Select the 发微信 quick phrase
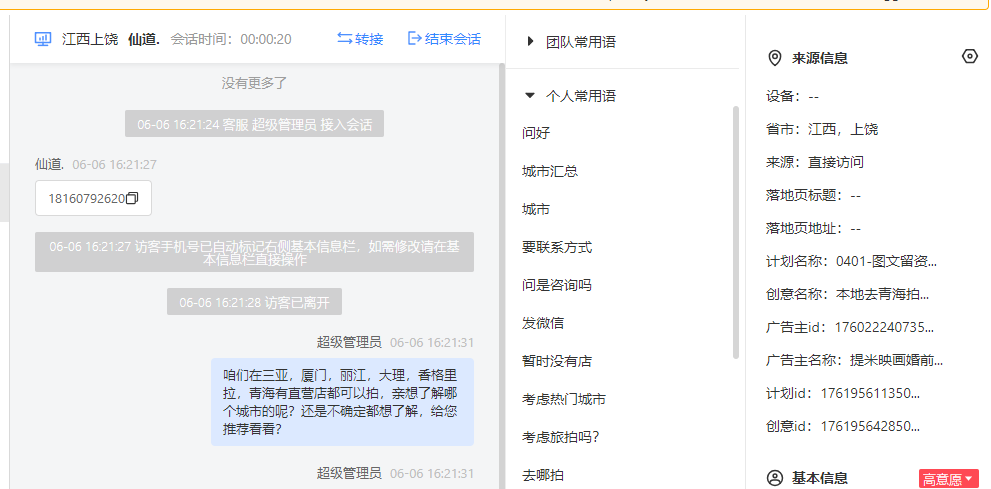Image resolution: width=991 pixels, height=489 pixels. pyautogui.click(x=543, y=323)
